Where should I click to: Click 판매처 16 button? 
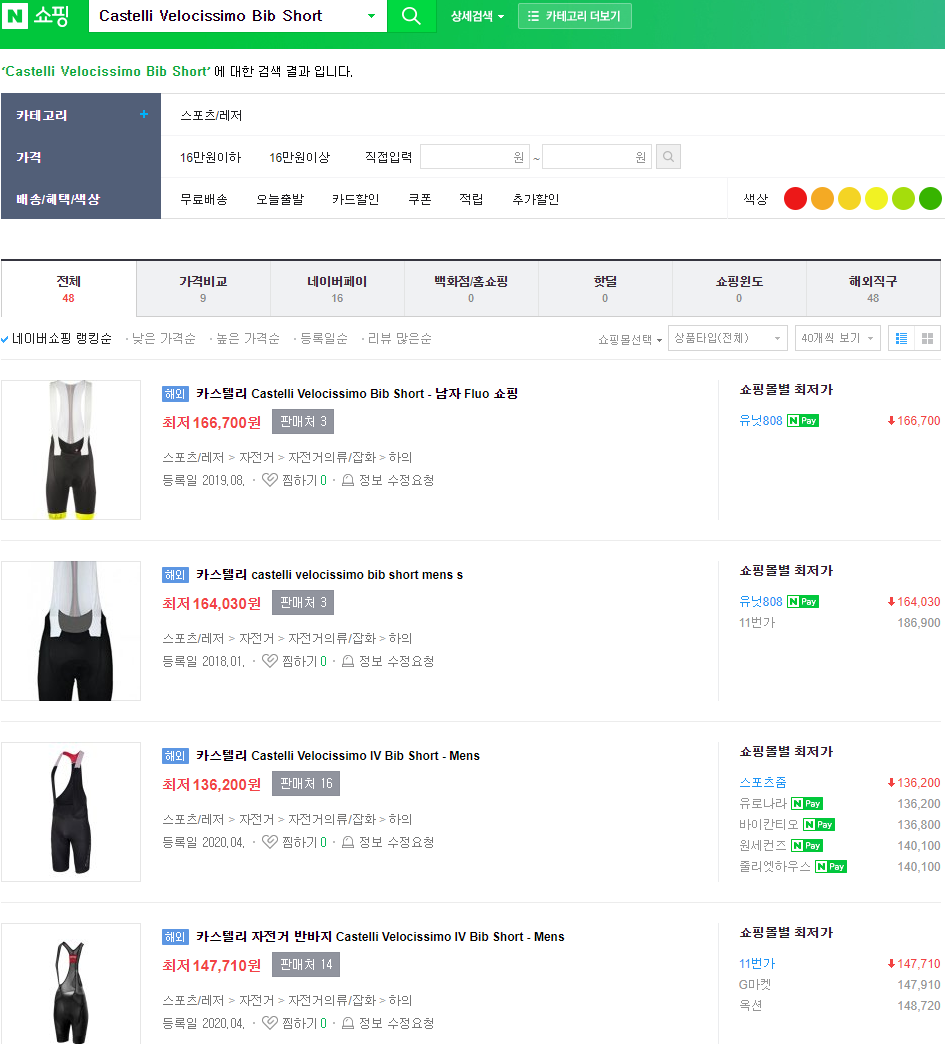point(306,784)
